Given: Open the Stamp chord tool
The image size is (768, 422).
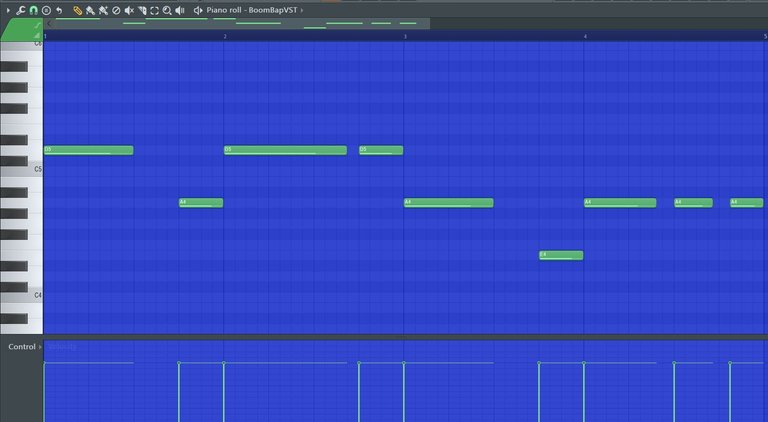Looking at the screenshot, I should (x=46, y=10).
